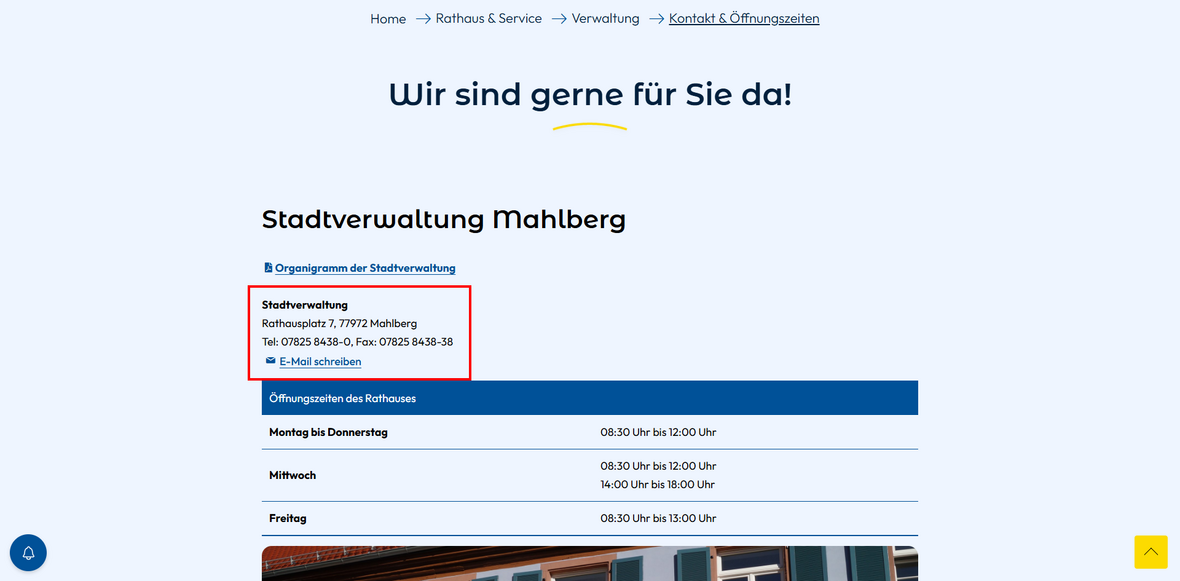Screen dimensions: 1180x581
Task: Click the arrow before Kontakt & Öffnungszeiten
Action: tap(656, 19)
